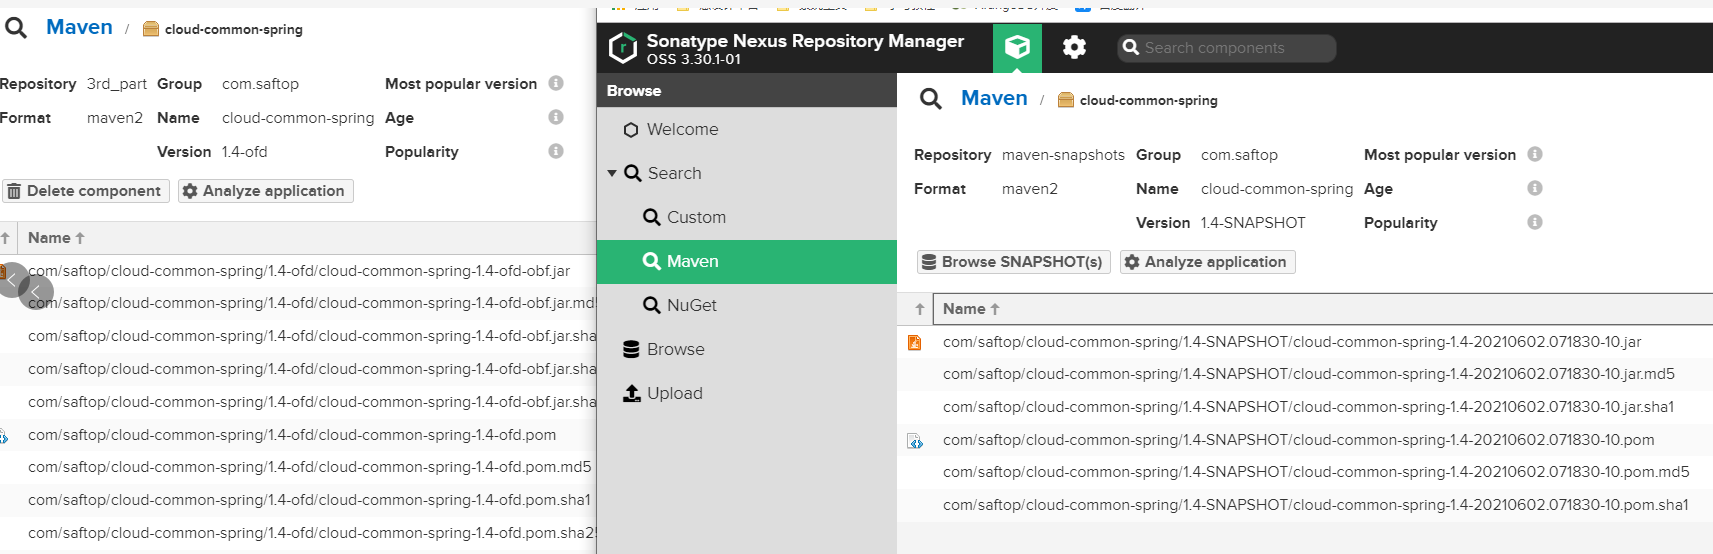Click the NuGet search magnifier icon
Image resolution: width=1713 pixels, height=554 pixels.
pos(652,305)
